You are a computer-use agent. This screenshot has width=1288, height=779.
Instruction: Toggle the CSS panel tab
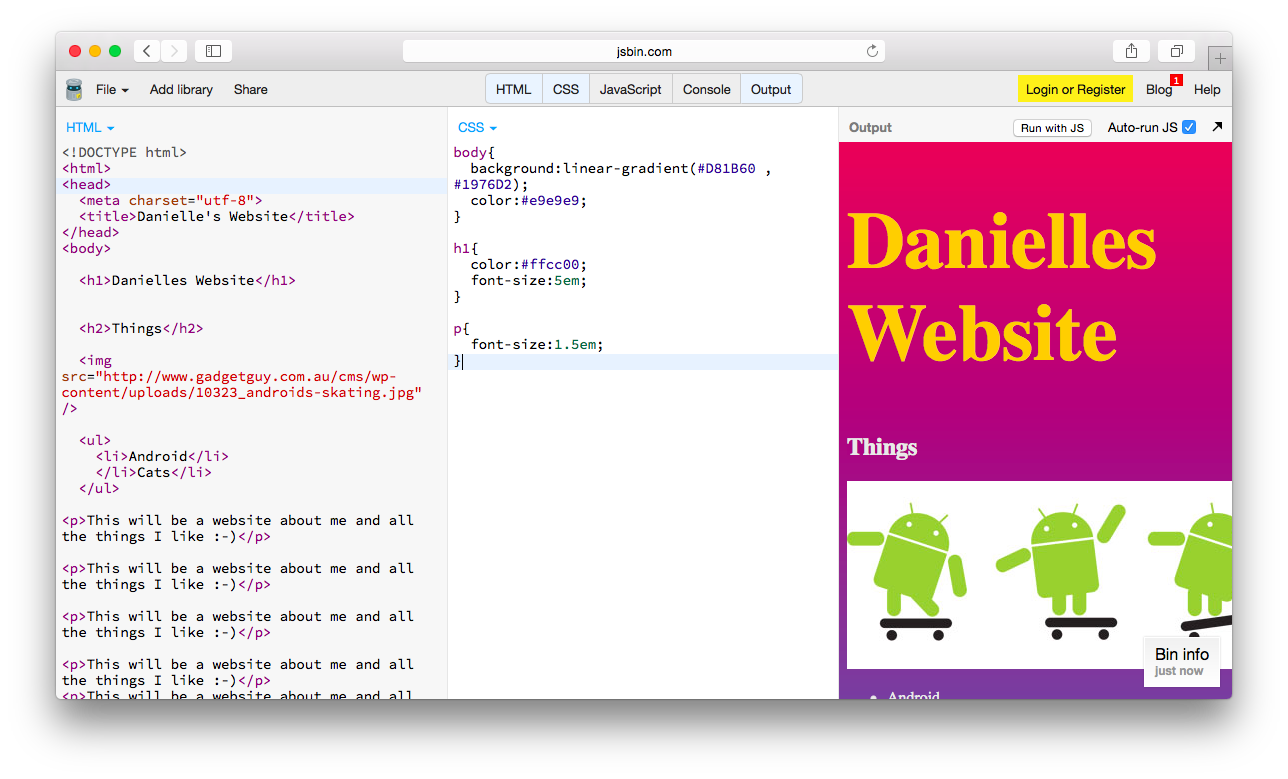(566, 89)
